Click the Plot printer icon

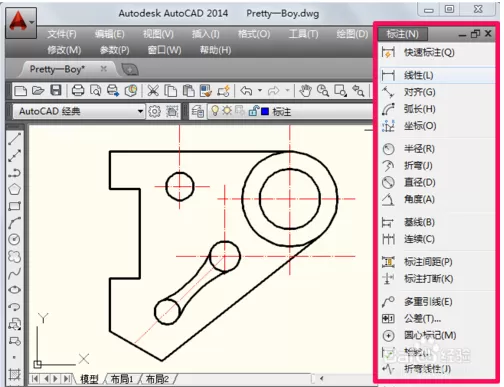pos(78,91)
